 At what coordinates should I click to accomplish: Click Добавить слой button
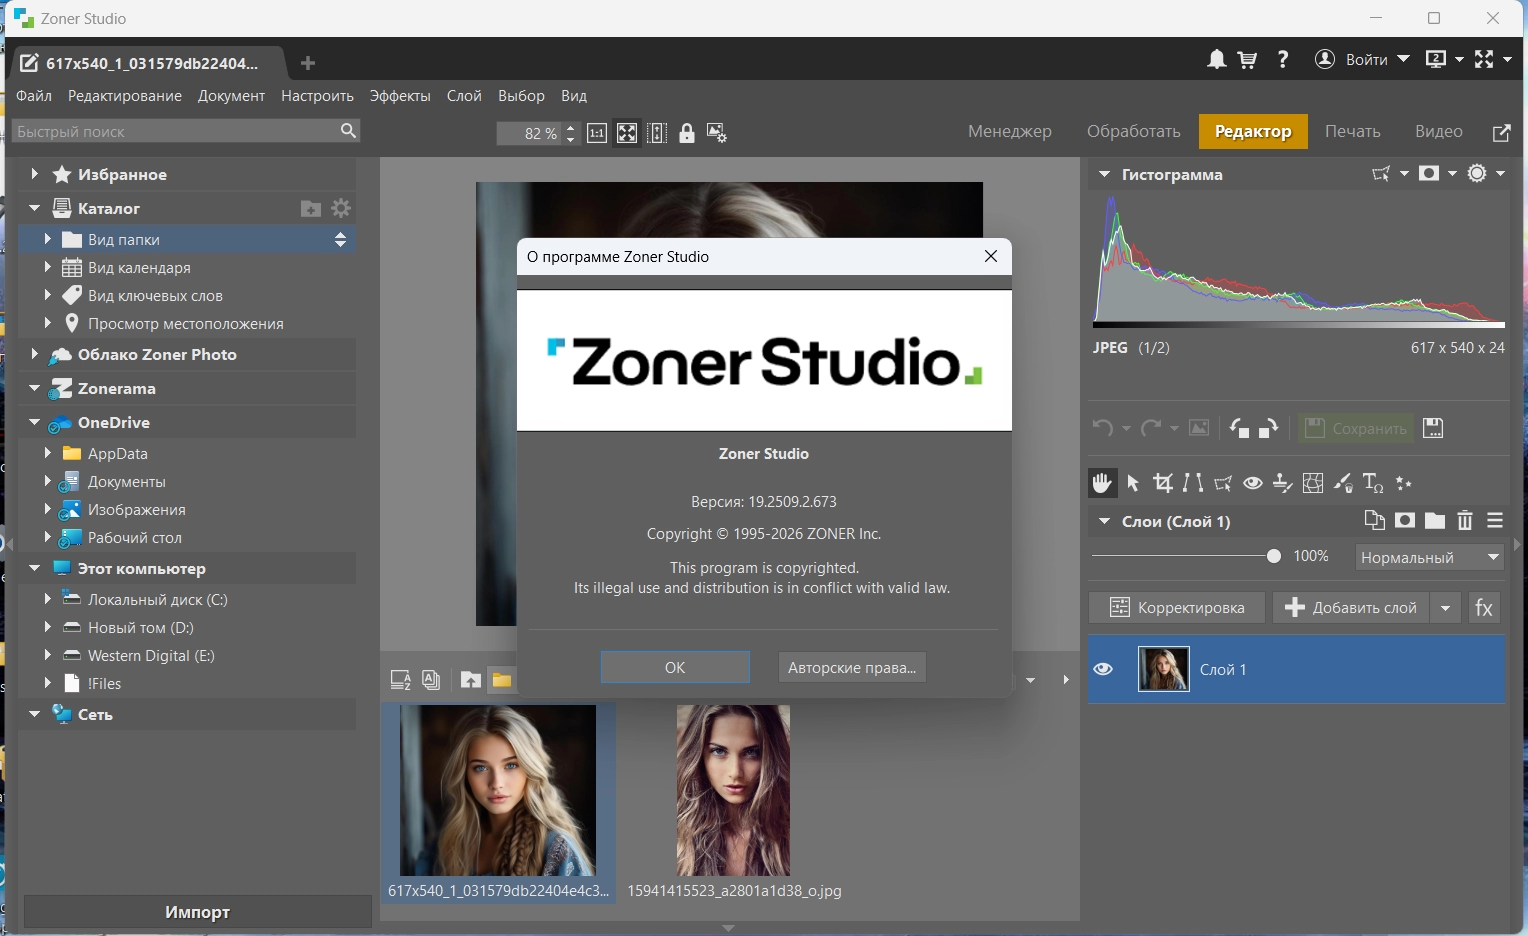(1351, 608)
